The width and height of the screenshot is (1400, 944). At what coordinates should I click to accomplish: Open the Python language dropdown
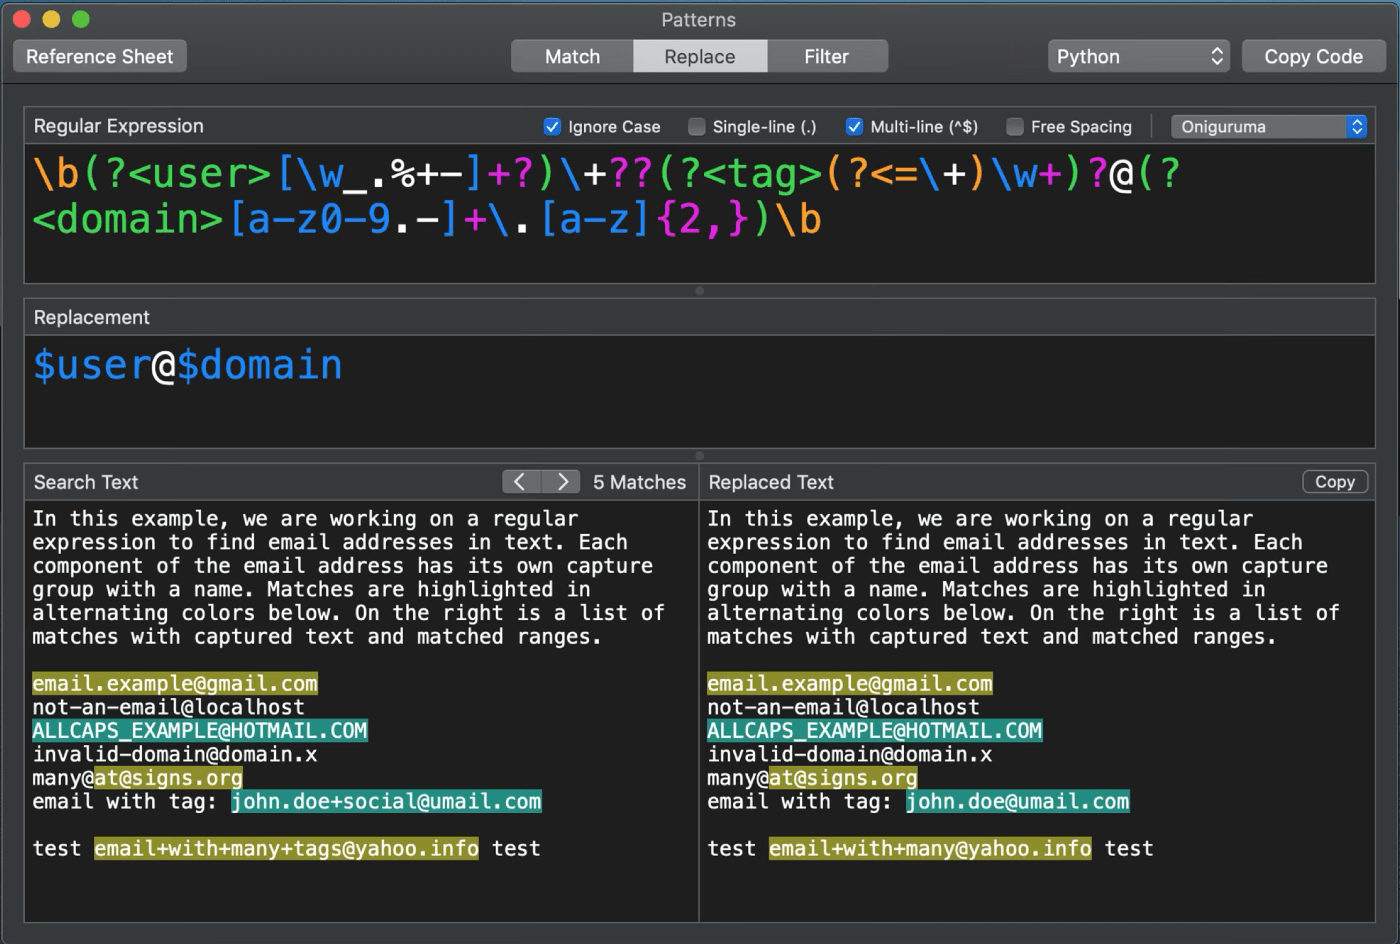tap(1139, 57)
